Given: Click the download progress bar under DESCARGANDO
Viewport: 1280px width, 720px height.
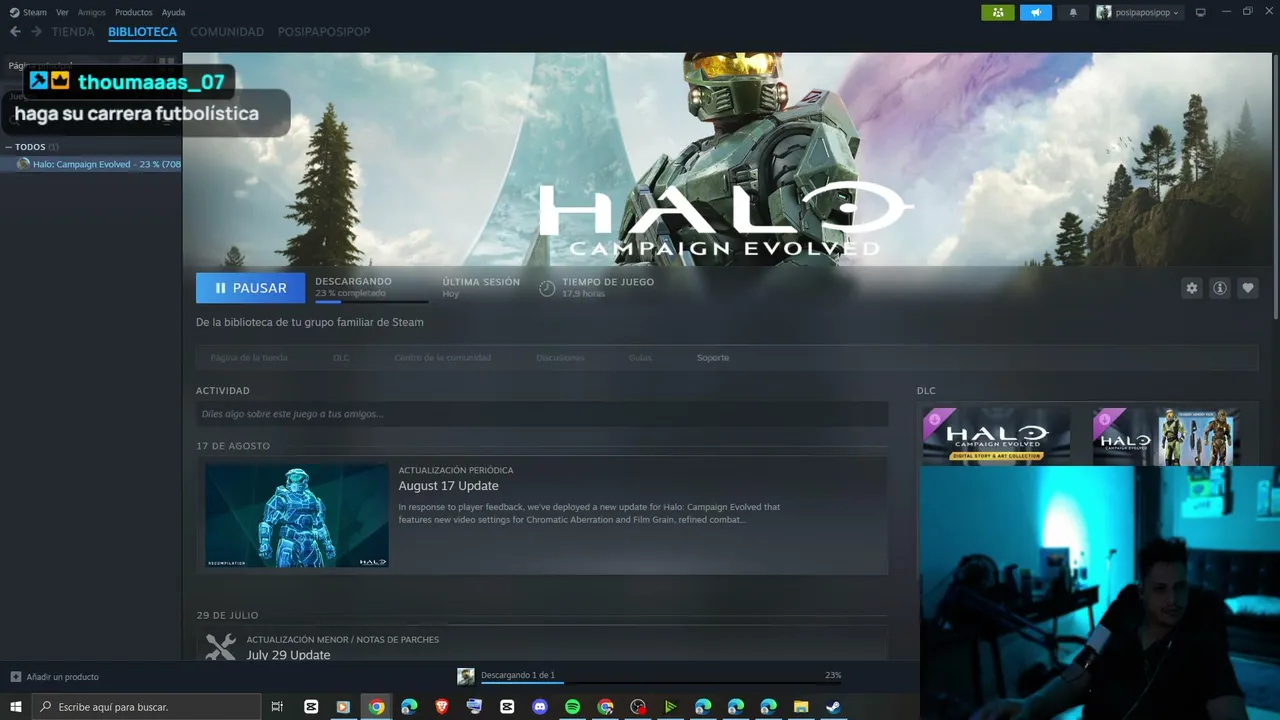Looking at the screenshot, I should coord(371,301).
